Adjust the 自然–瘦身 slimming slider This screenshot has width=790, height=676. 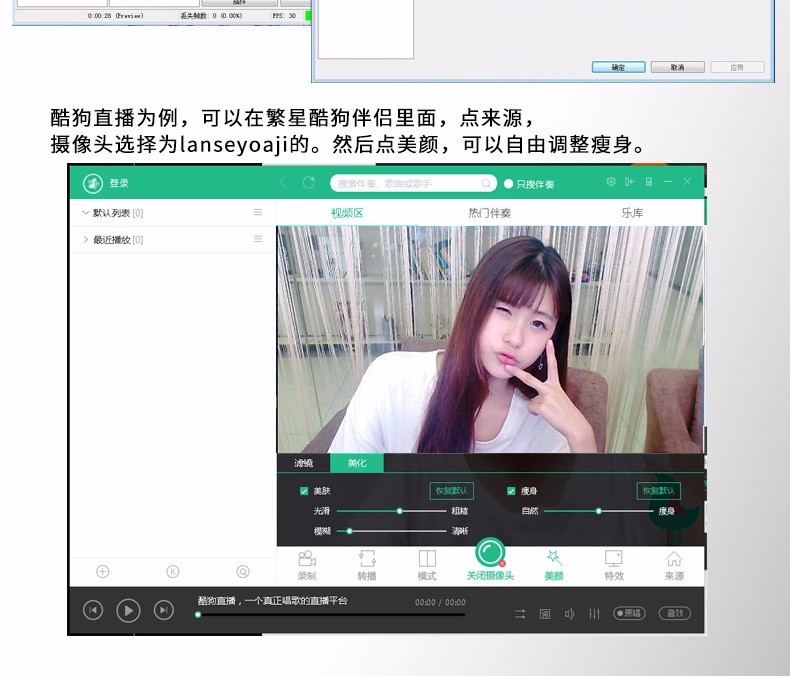pos(599,511)
